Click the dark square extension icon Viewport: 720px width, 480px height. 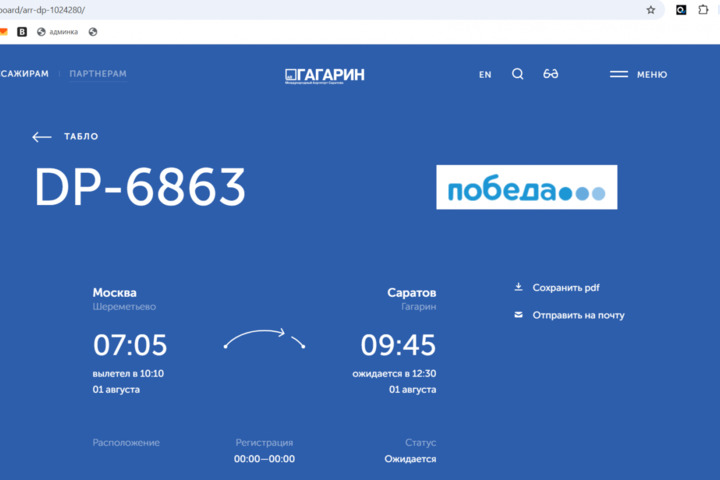[681, 10]
